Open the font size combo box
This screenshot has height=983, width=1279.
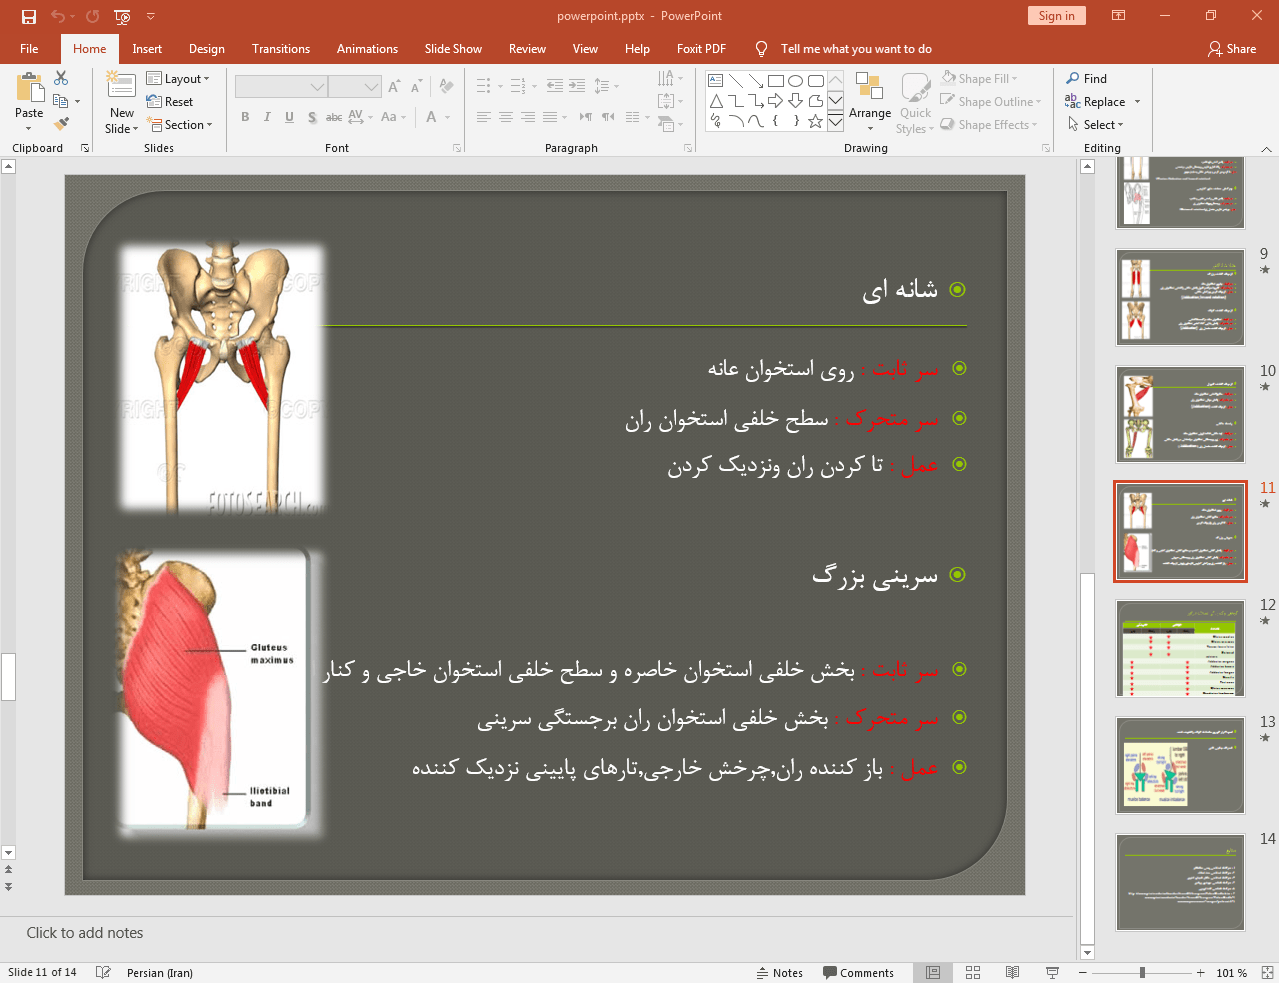click(355, 87)
